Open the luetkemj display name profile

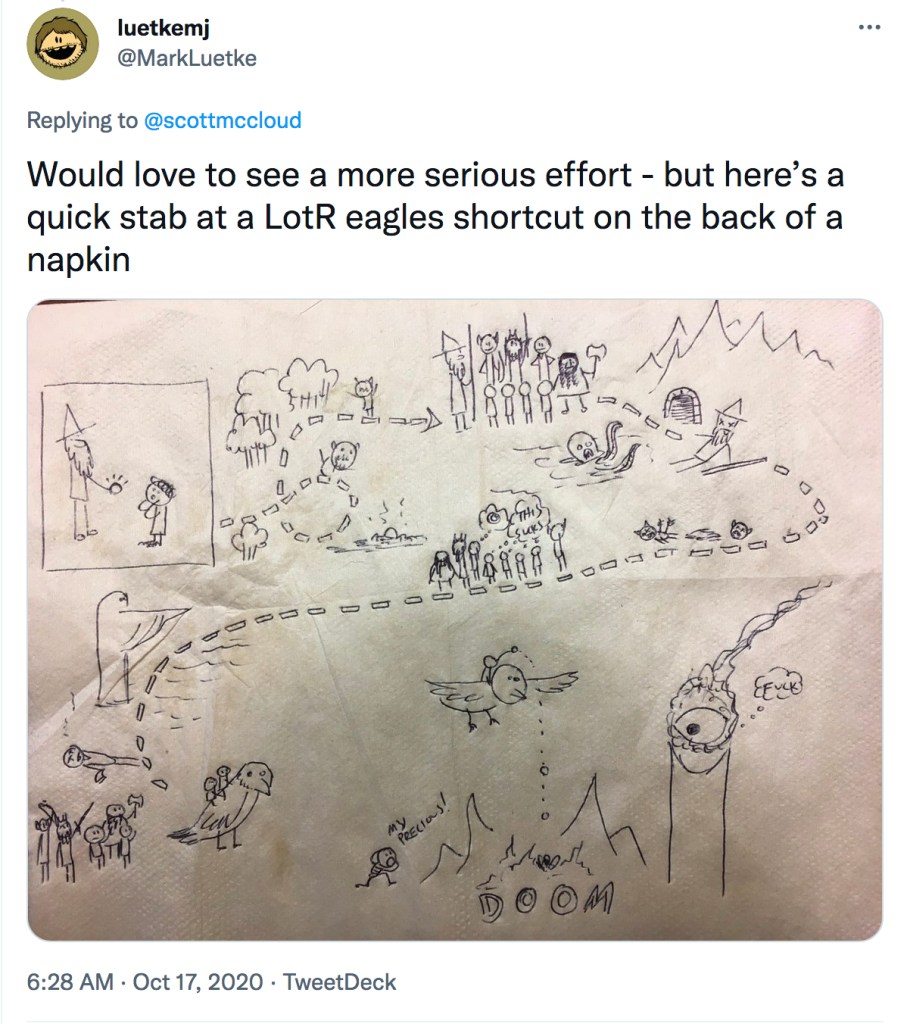click(x=163, y=28)
